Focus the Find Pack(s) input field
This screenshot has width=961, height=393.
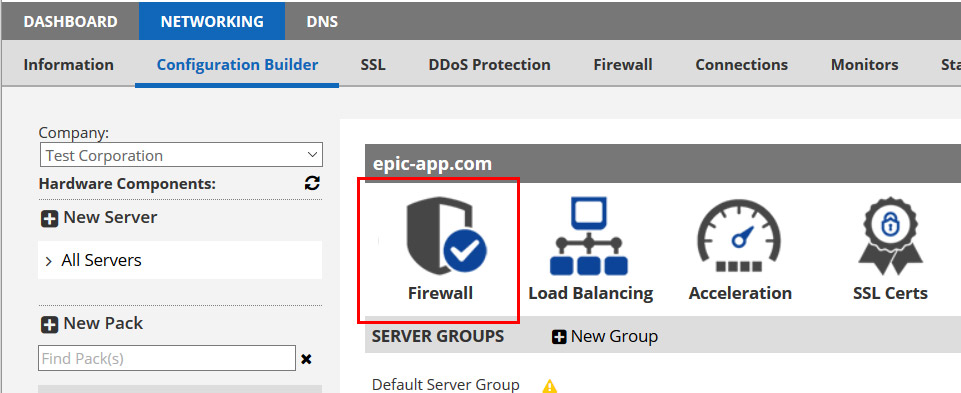coord(167,359)
